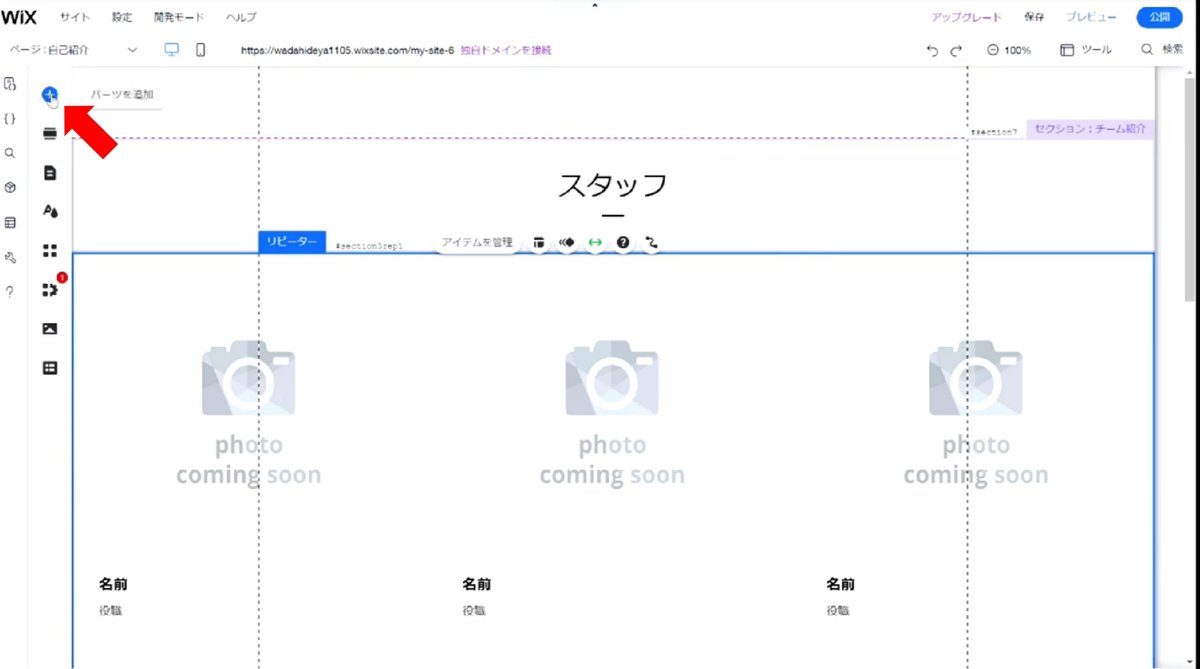Click the 保存 button

(1034, 17)
